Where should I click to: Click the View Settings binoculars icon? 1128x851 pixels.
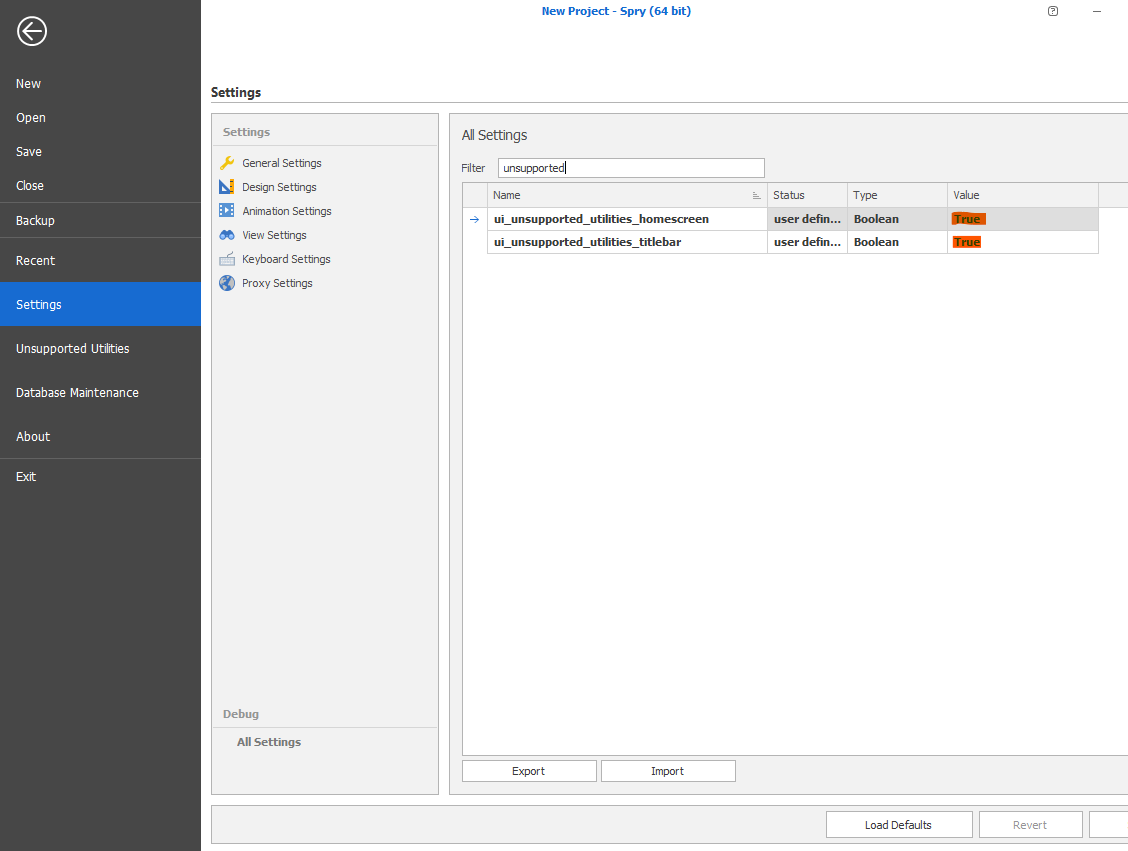pyautogui.click(x=226, y=235)
